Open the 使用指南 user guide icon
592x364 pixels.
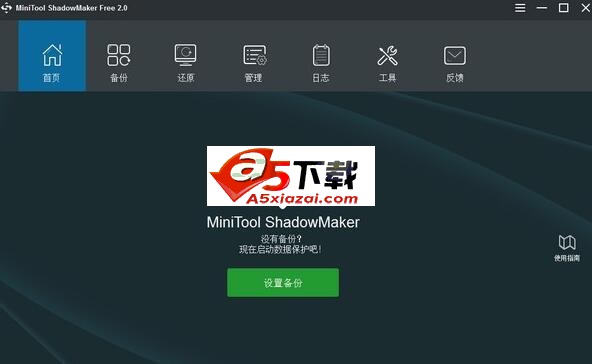(567, 248)
